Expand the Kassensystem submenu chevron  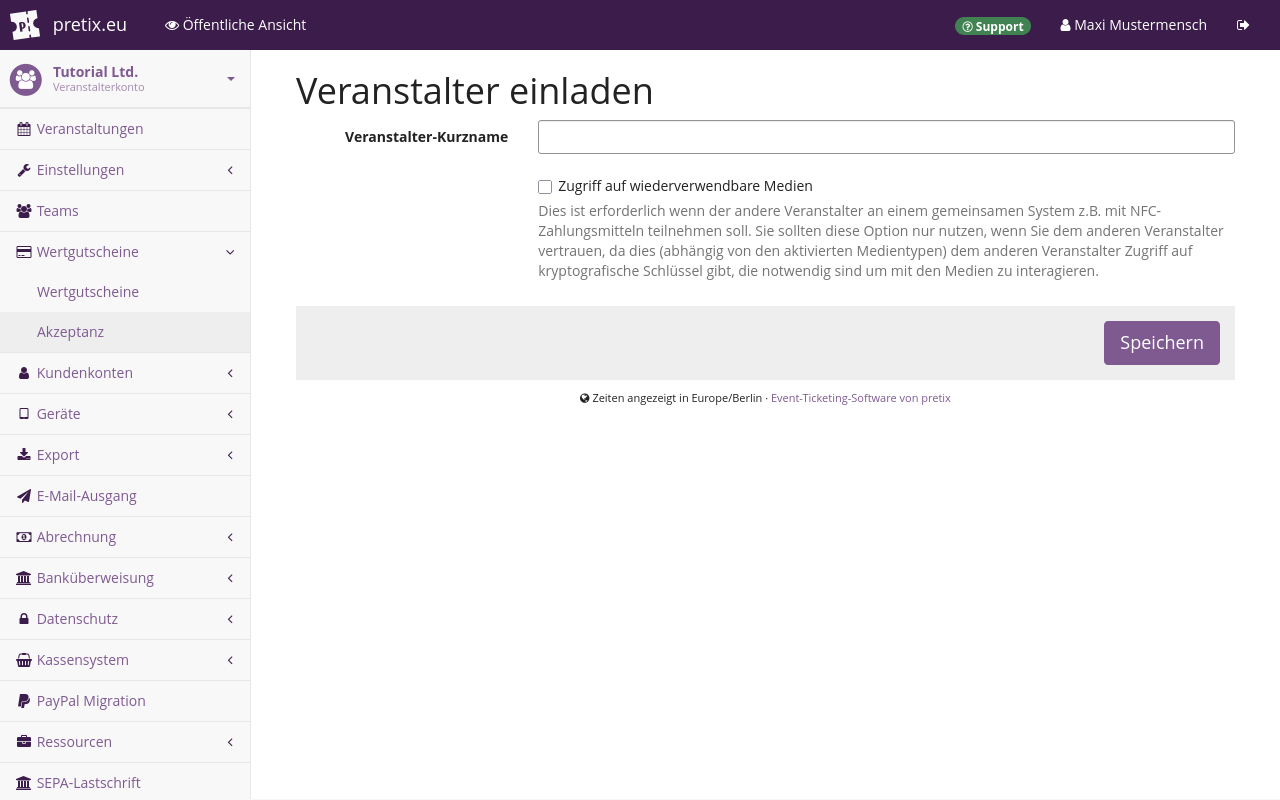point(230,660)
